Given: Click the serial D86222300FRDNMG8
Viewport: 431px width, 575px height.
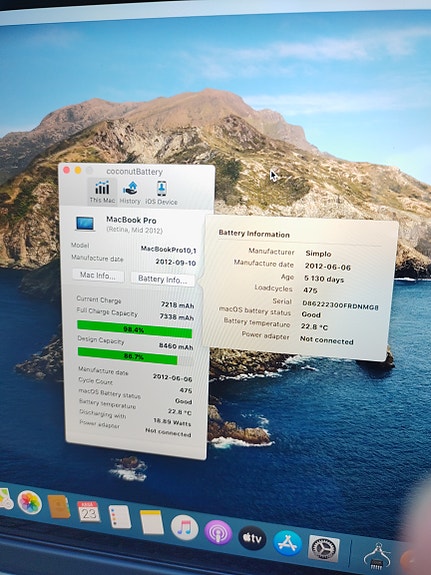Looking at the screenshot, I should point(340,305).
